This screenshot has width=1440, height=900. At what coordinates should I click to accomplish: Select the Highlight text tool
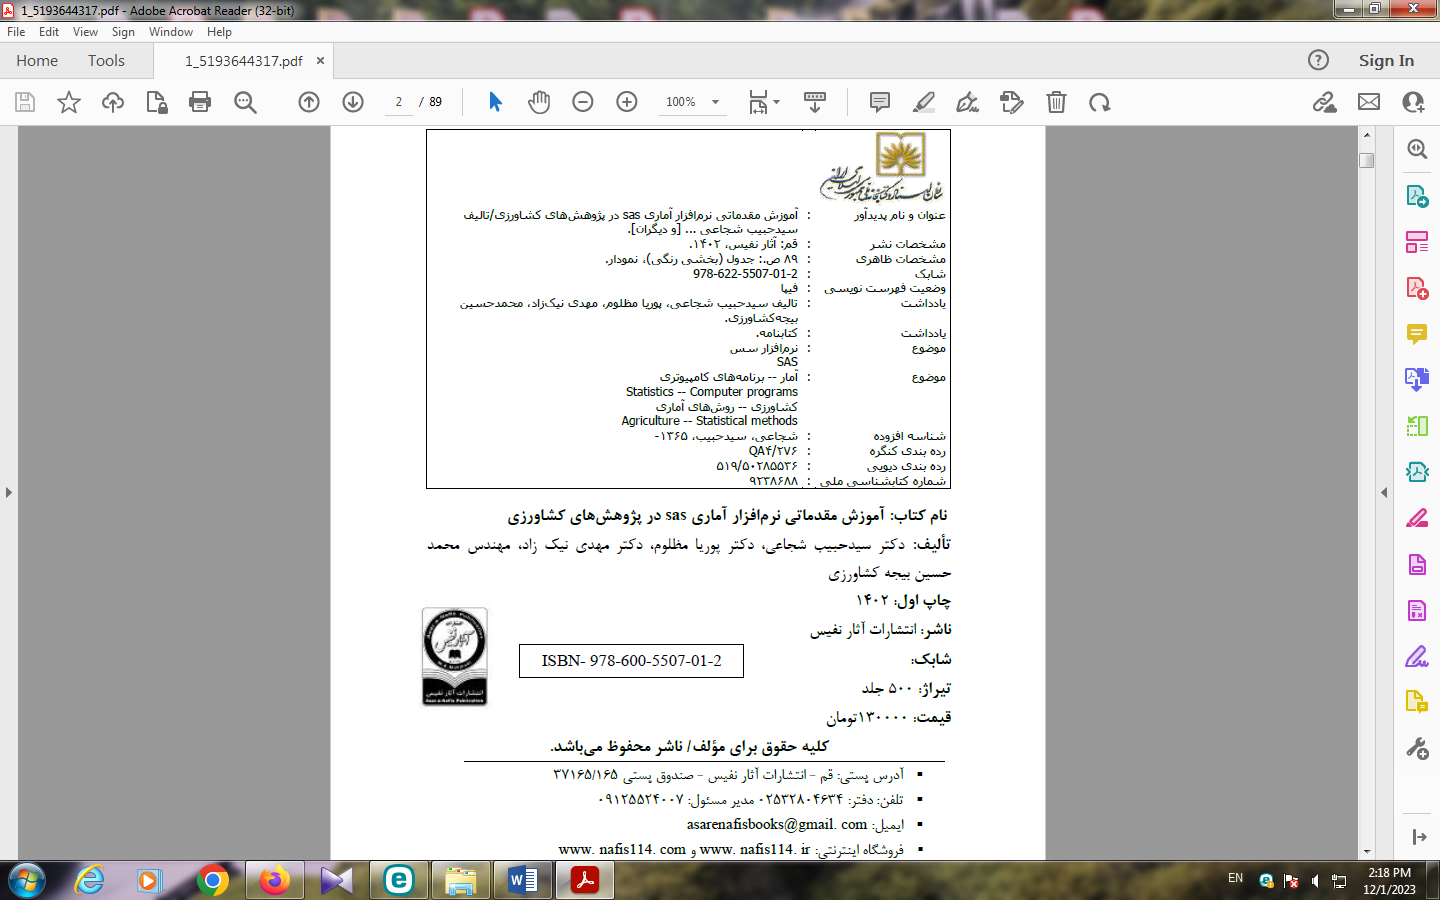[924, 102]
